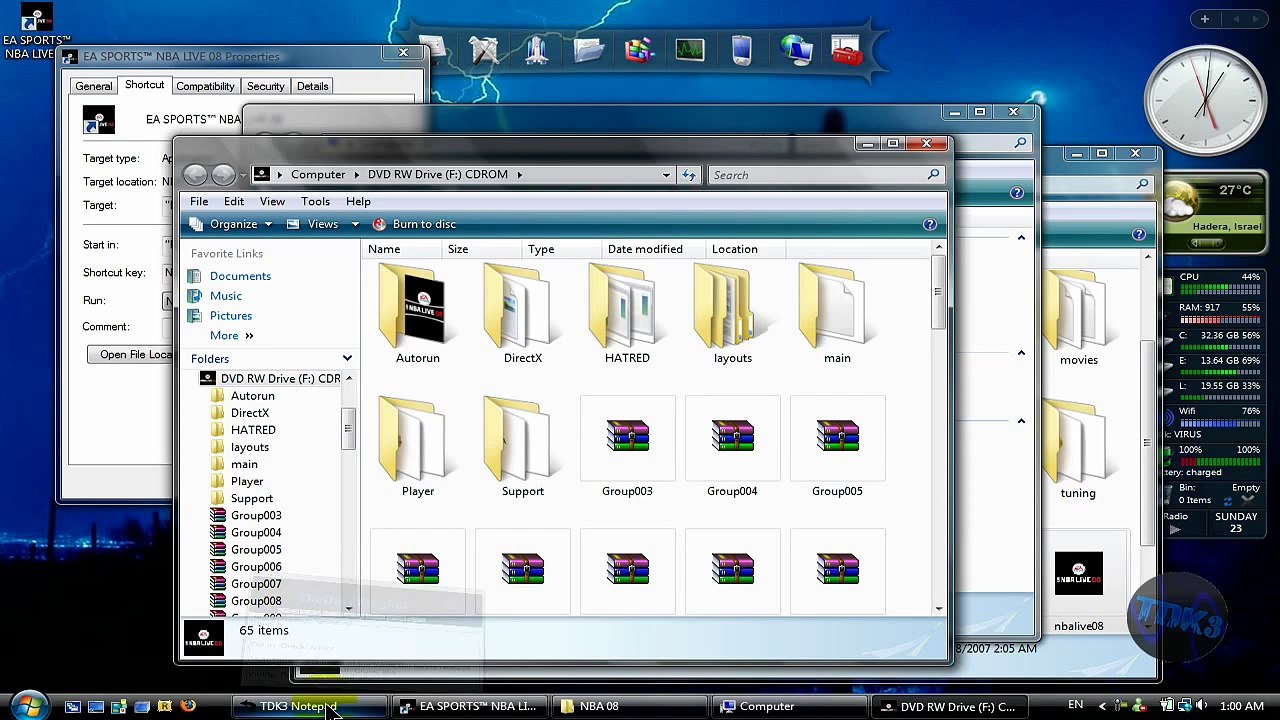Launch the mobile device icon in dock
The image size is (1280, 720).
[x=741, y=50]
